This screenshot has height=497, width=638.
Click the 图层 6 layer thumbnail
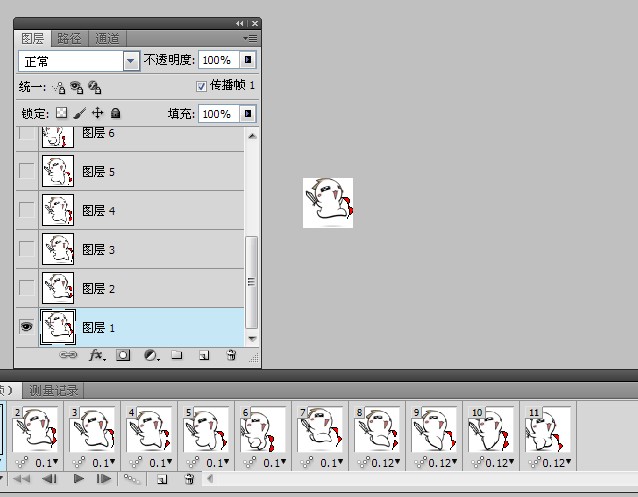click(58, 137)
